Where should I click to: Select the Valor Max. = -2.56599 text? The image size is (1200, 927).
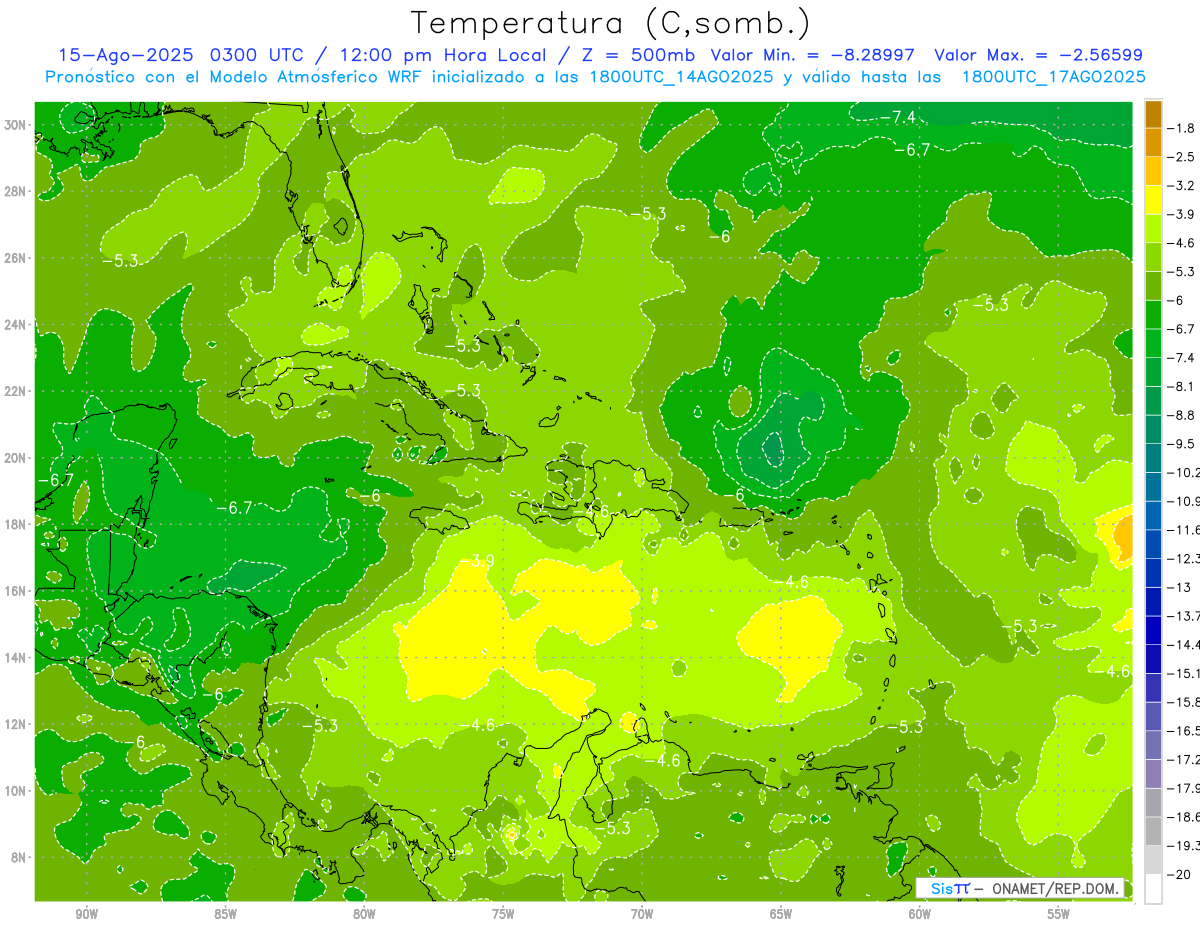point(1037,55)
